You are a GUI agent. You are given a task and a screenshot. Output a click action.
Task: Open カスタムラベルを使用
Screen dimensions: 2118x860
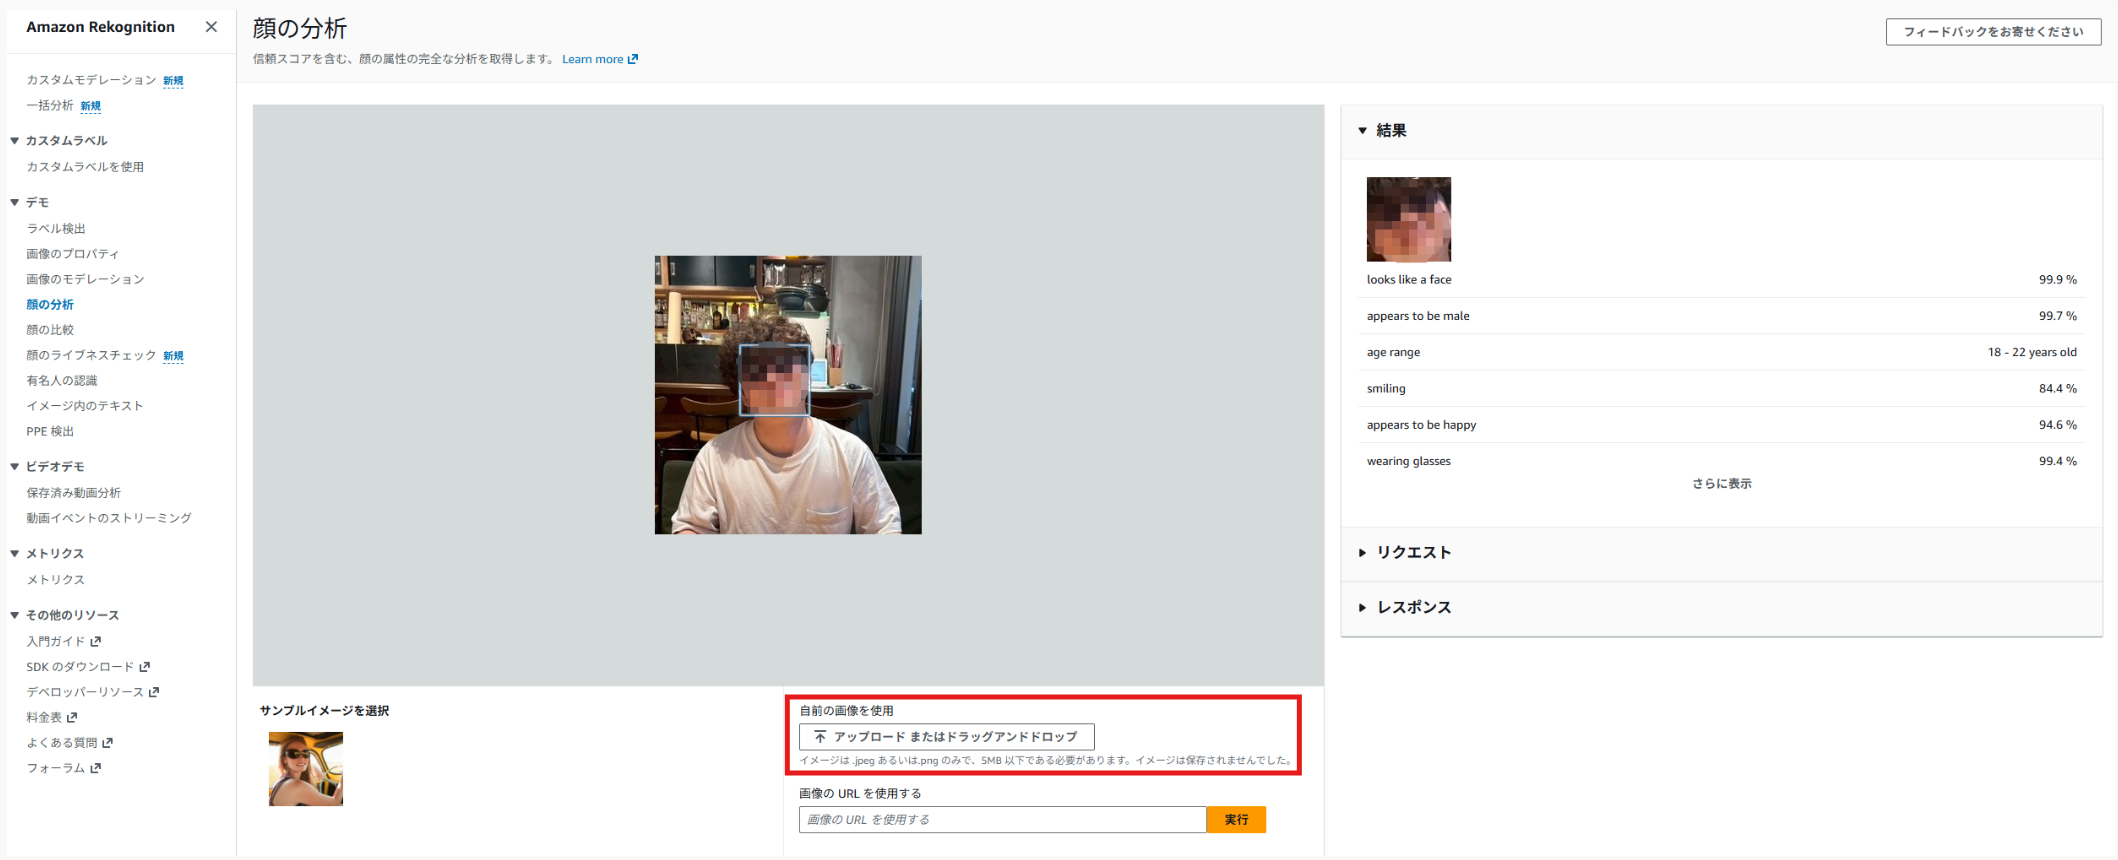[85, 167]
